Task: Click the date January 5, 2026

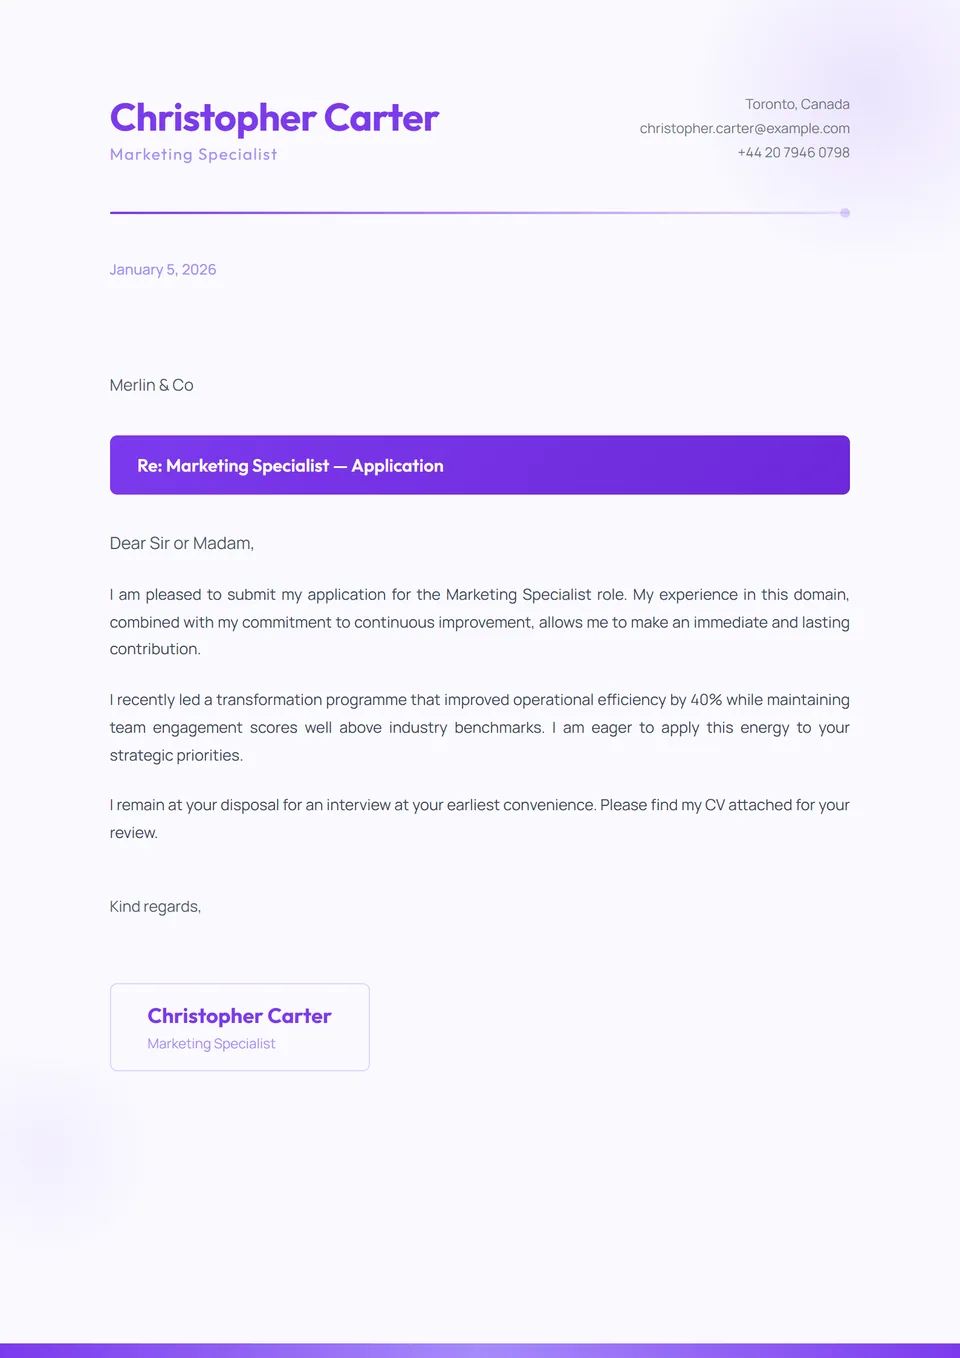Action: [x=163, y=270]
